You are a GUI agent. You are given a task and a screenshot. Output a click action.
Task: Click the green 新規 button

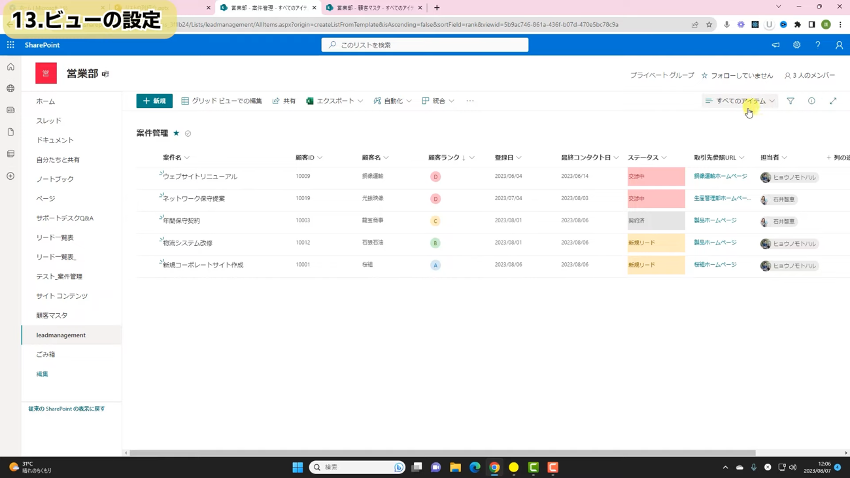[154, 101]
